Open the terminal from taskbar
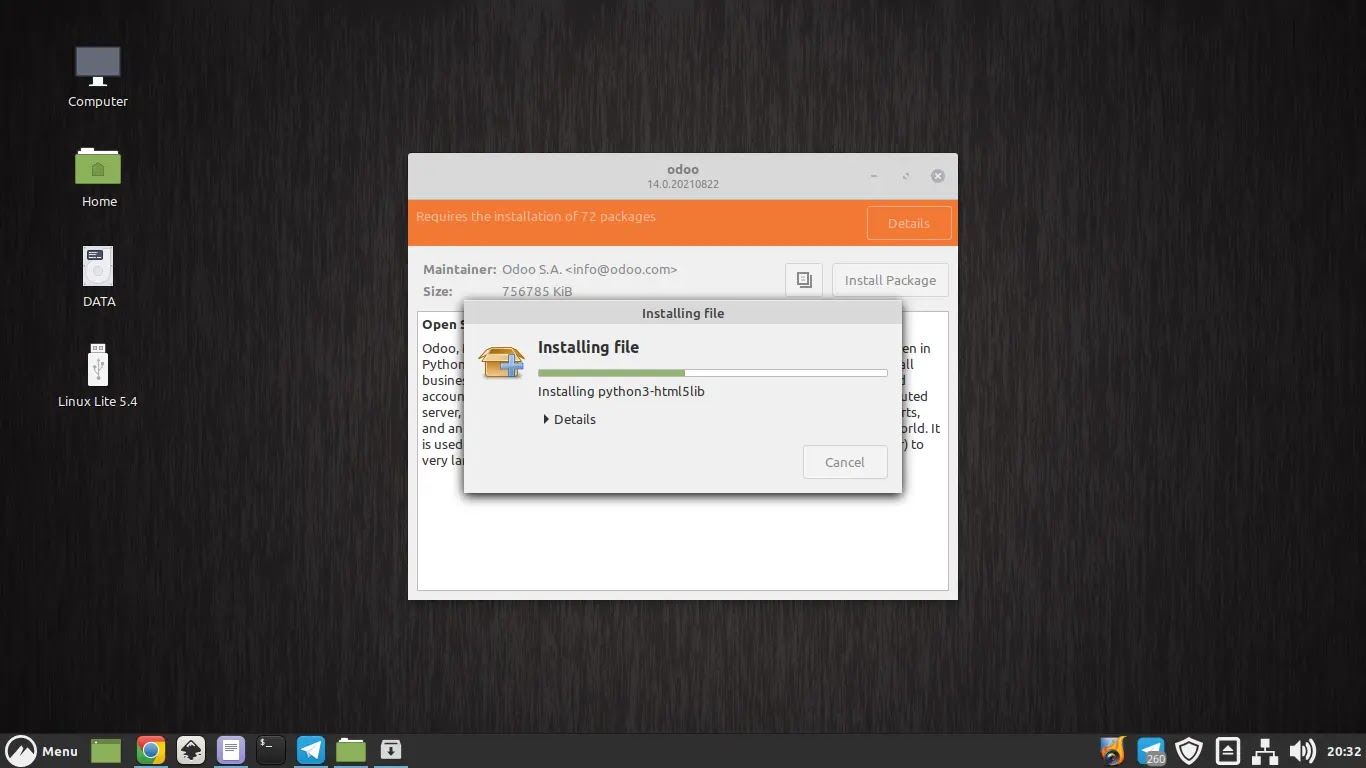This screenshot has width=1366, height=768. coord(271,750)
